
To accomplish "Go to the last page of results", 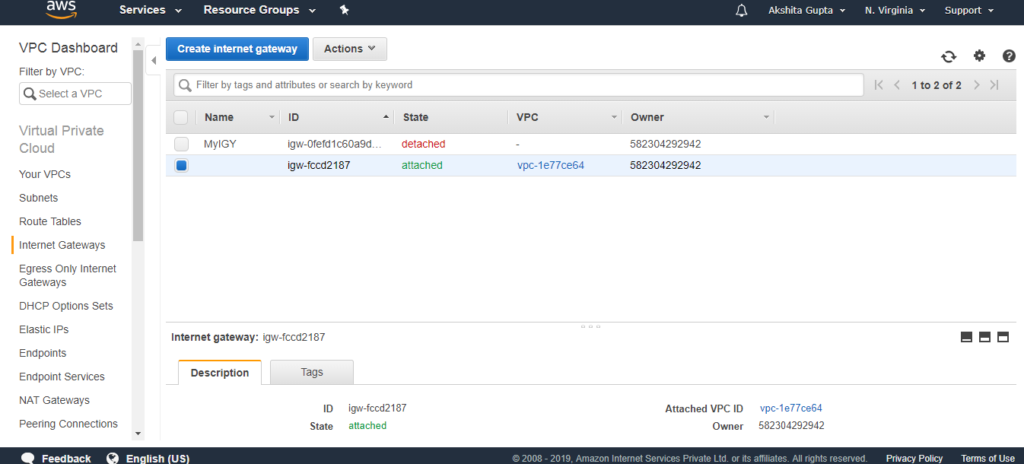I will [x=995, y=85].
